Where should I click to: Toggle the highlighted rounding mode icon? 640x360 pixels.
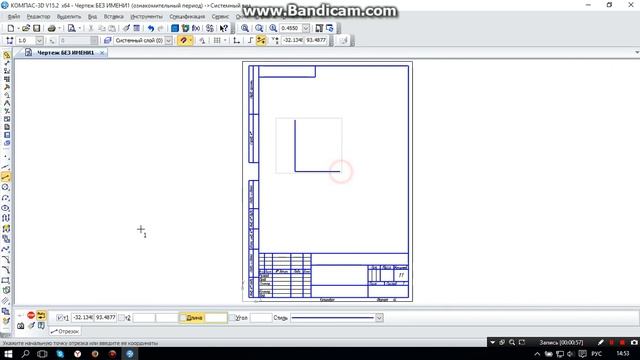point(261,40)
